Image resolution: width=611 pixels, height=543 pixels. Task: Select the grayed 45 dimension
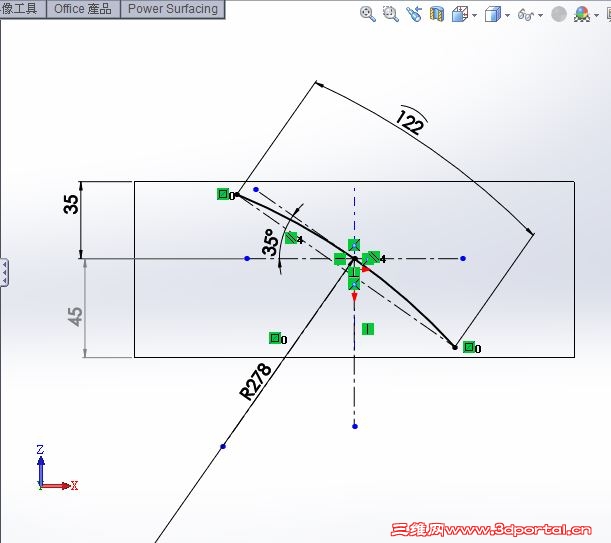(x=75, y=317)
